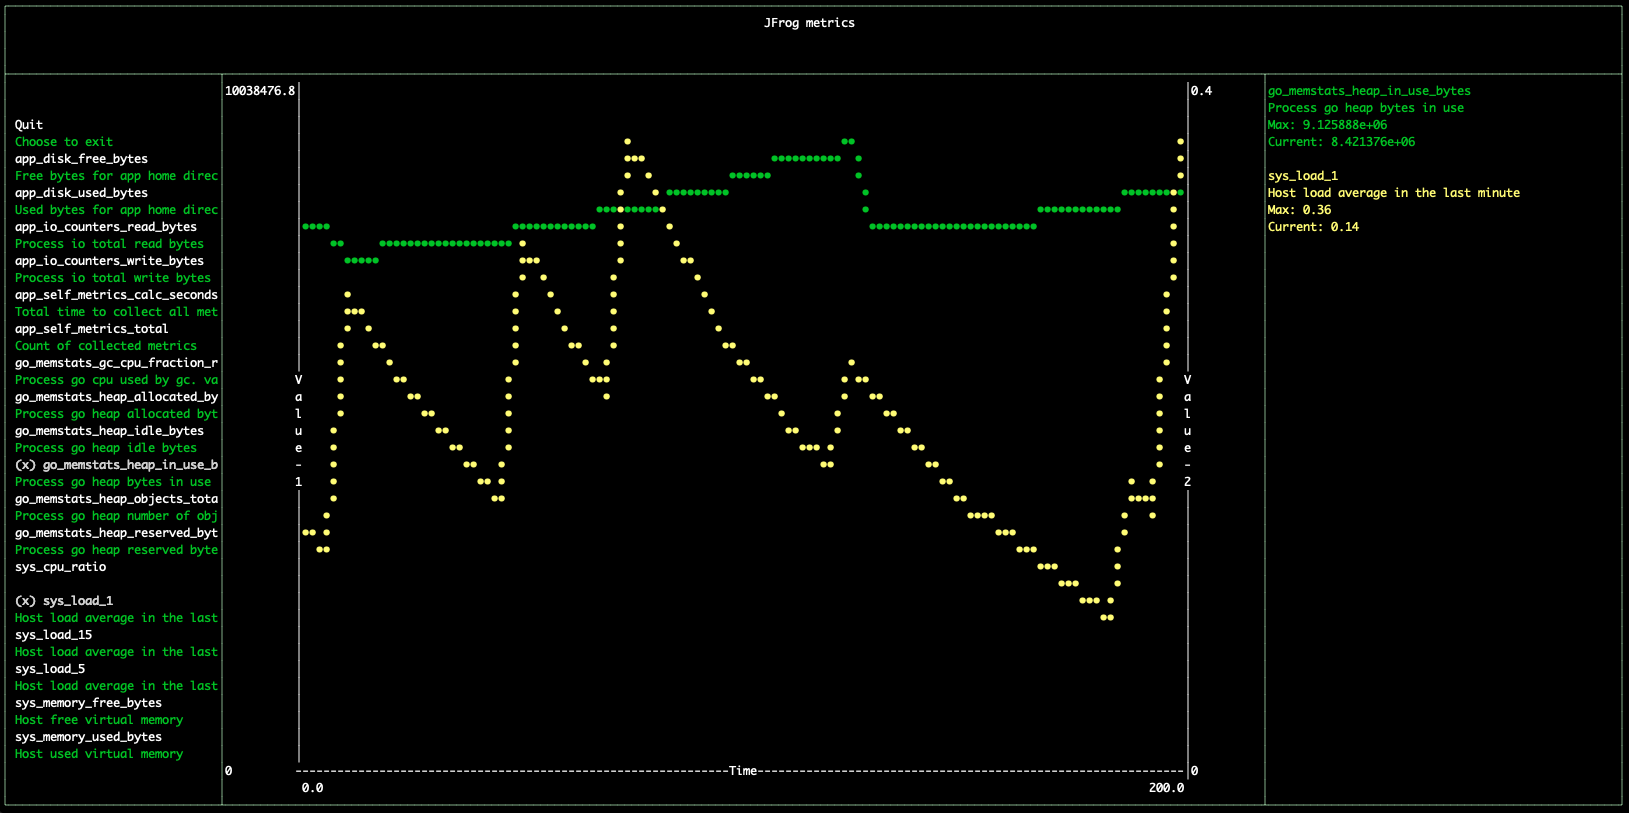Click the Time axis label
Screen dimensions: 1629x813
coord(743,771)
